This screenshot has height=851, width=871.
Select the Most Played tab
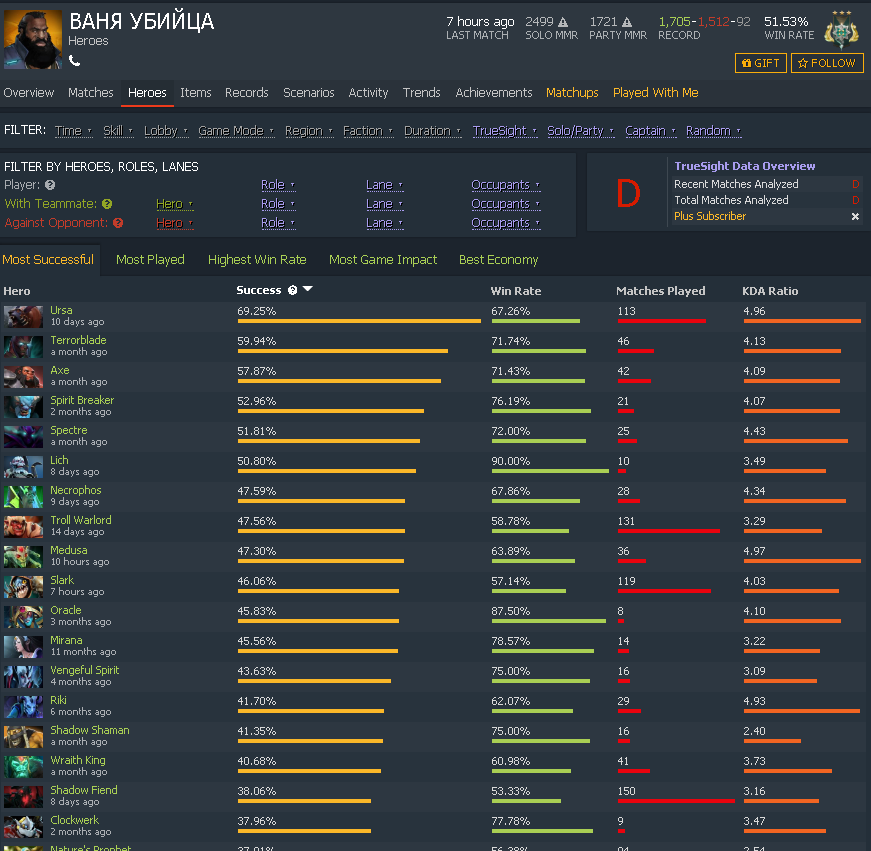[x=150, y=259]
